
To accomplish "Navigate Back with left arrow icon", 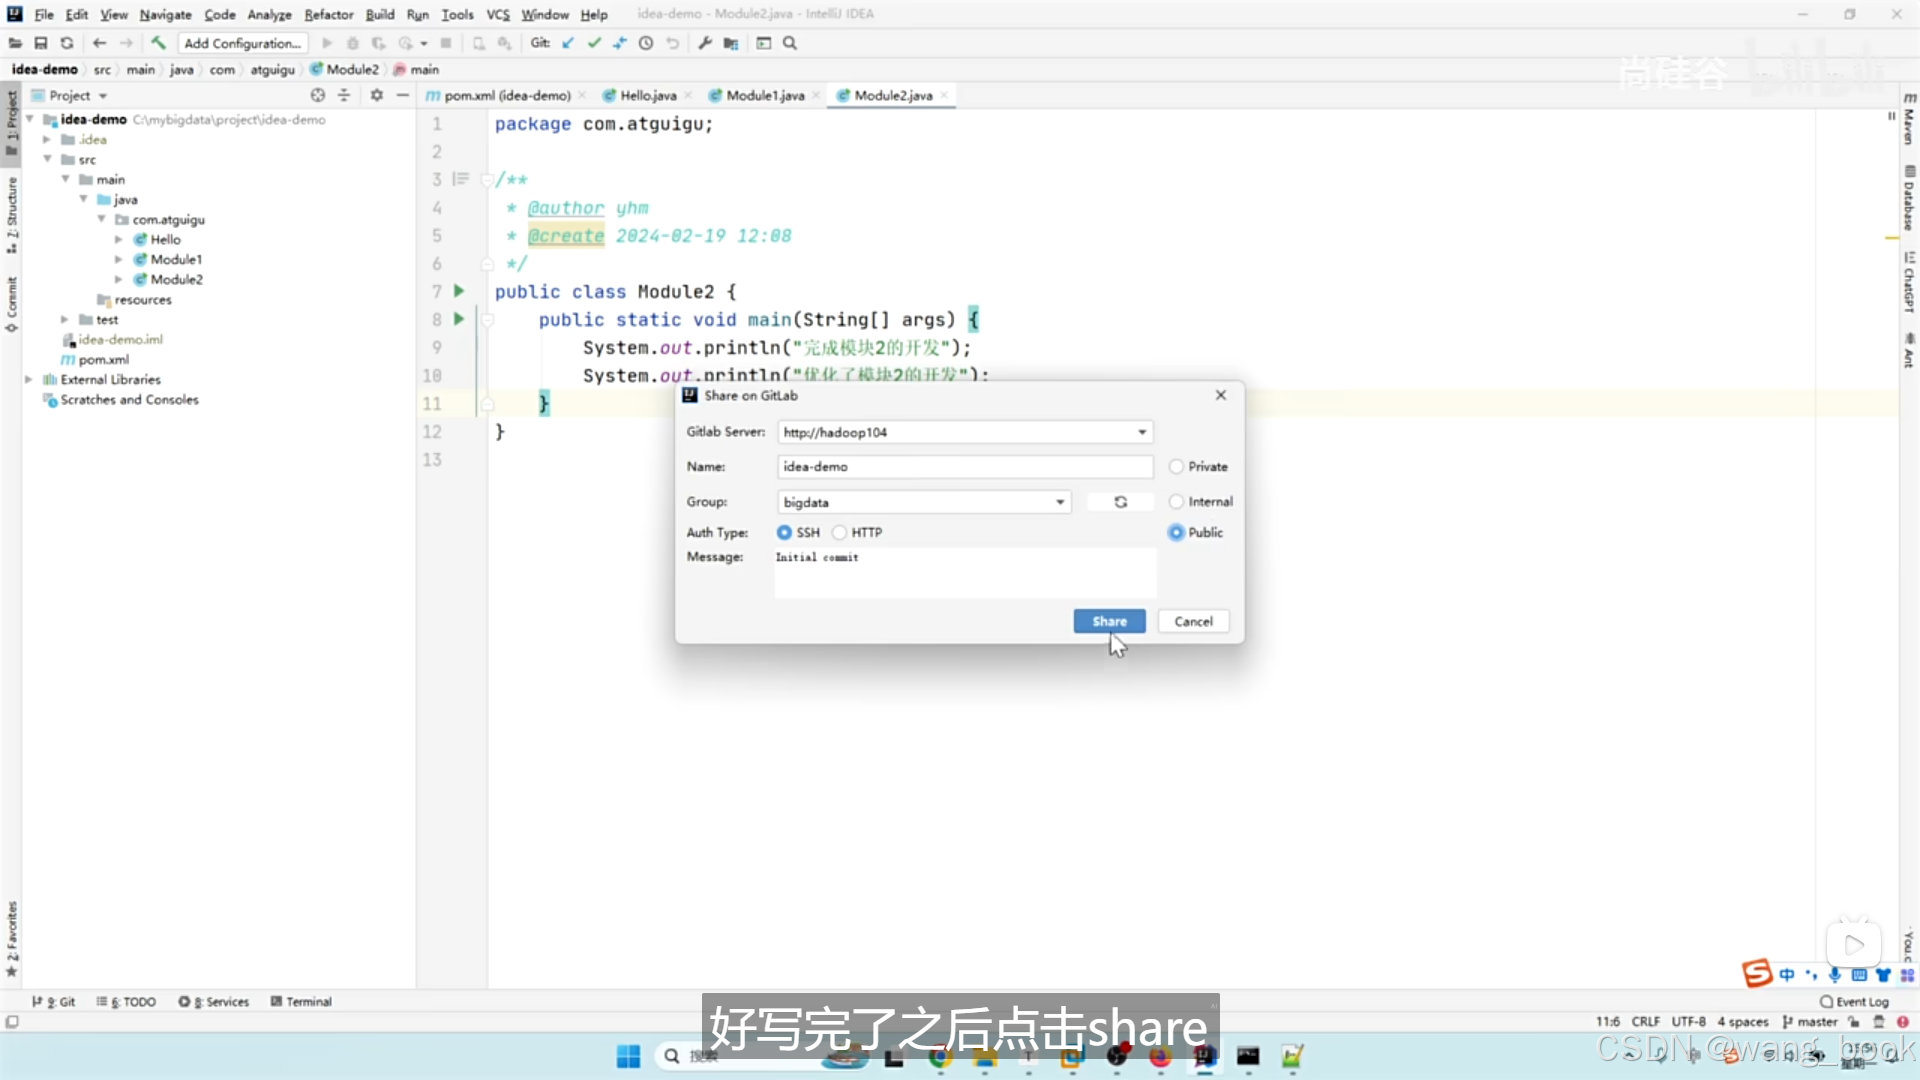I will [x=99, y=43].
